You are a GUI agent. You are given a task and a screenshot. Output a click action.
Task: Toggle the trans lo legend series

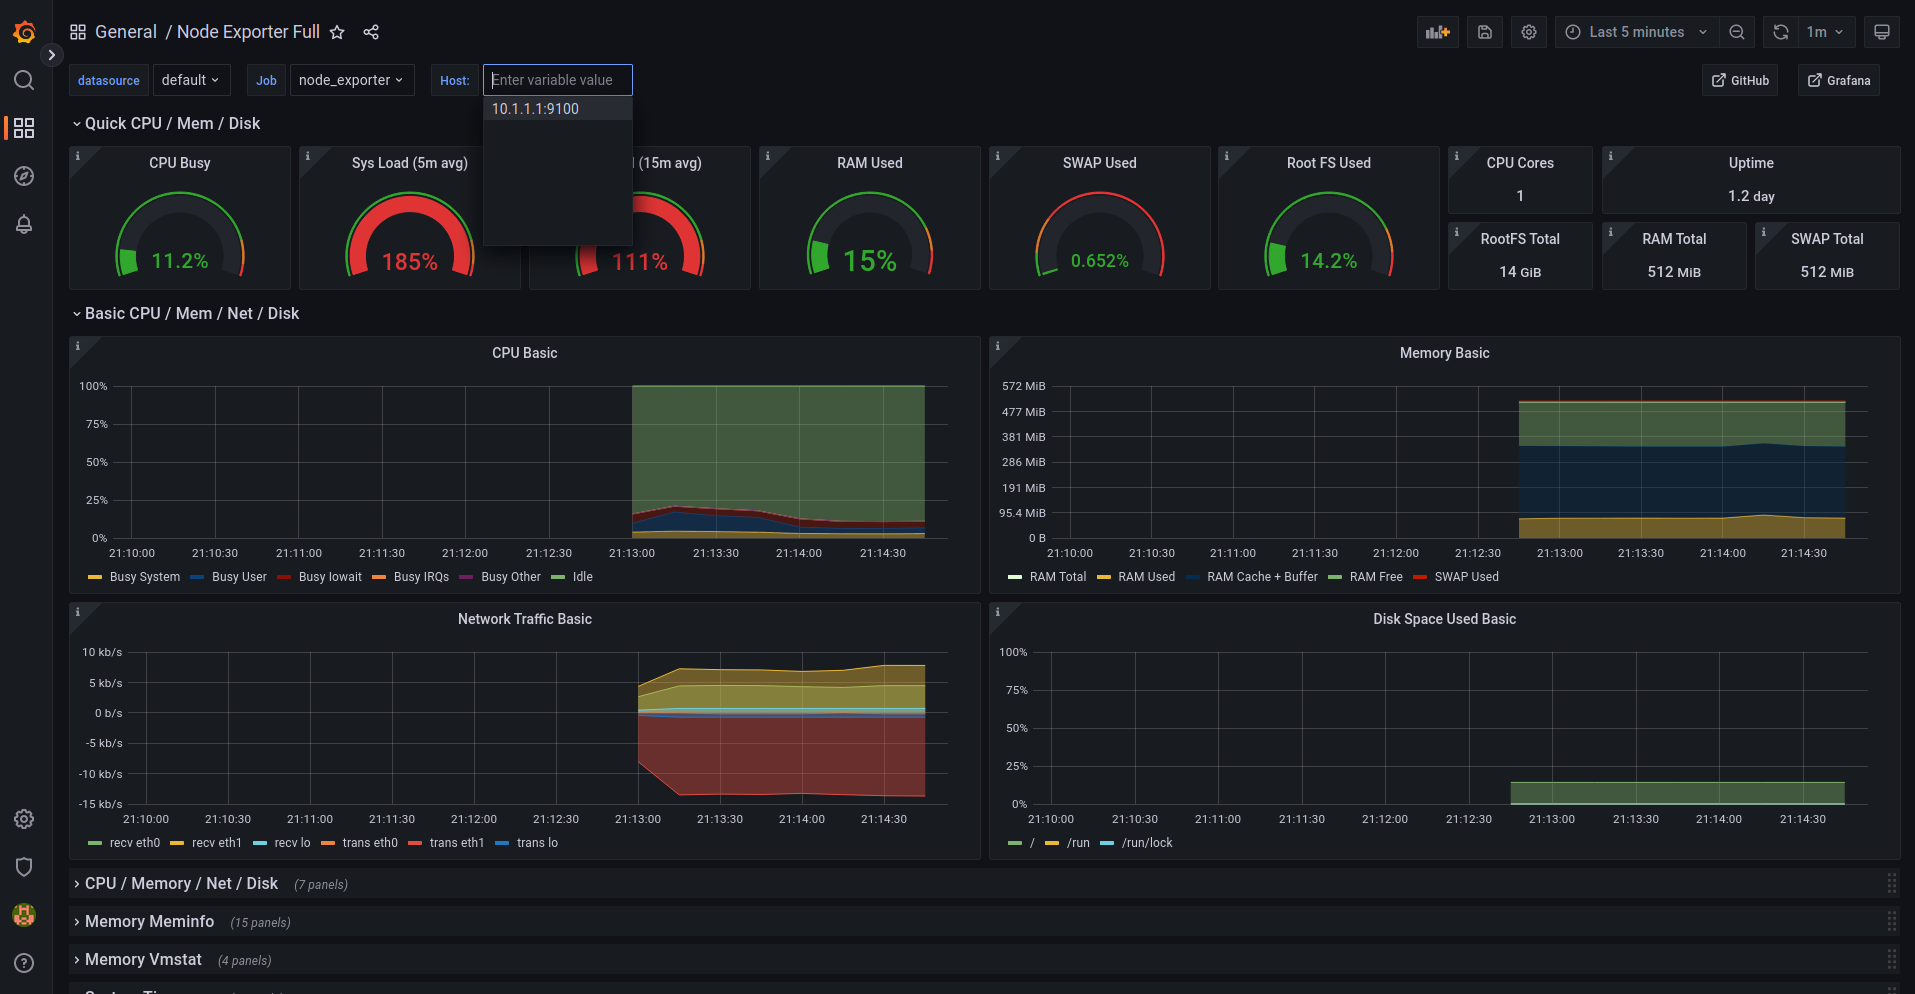tap(537, 843)
